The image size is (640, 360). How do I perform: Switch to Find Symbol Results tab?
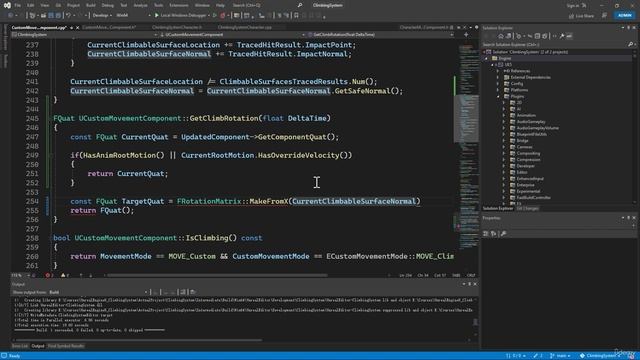click(x=66, y=346)
